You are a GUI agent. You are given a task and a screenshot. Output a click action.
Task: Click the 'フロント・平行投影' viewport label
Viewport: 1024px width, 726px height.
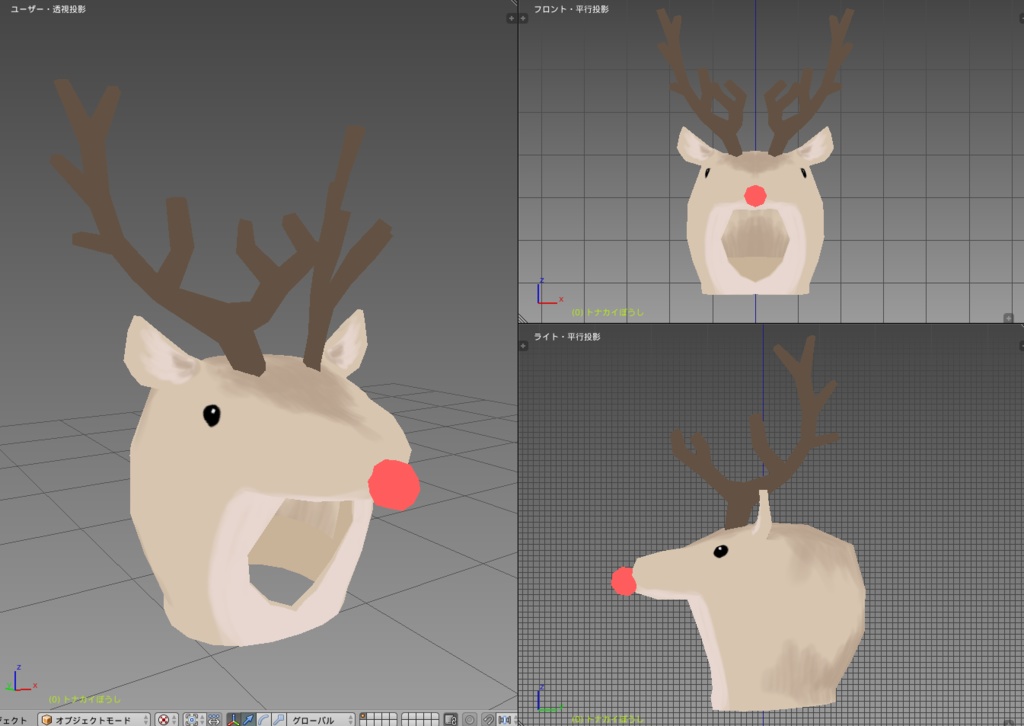(x=571, y=9)
